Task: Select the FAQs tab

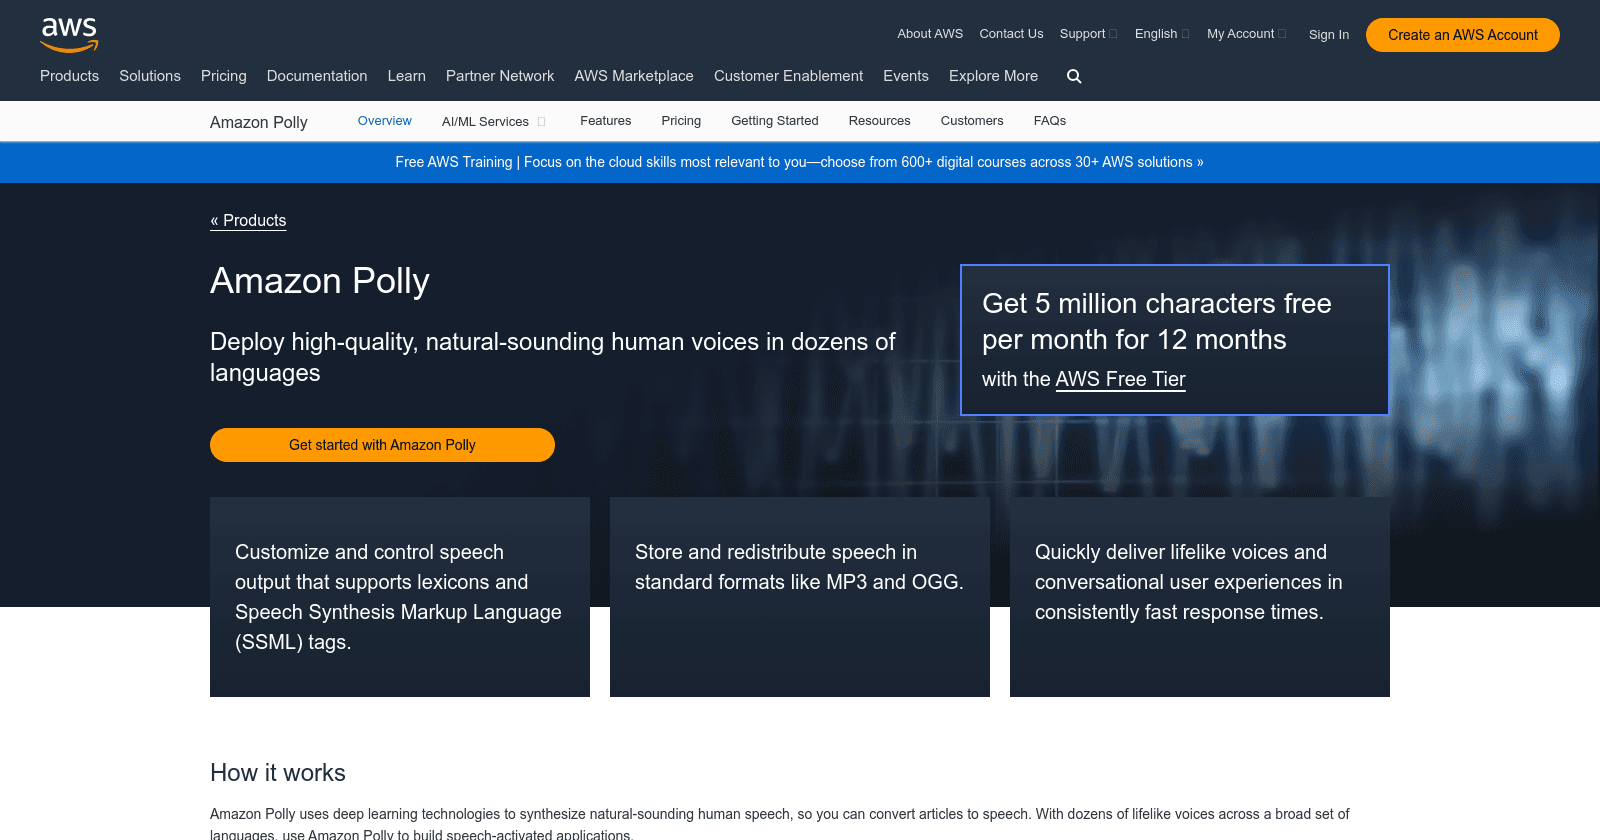Action: 1050,121
